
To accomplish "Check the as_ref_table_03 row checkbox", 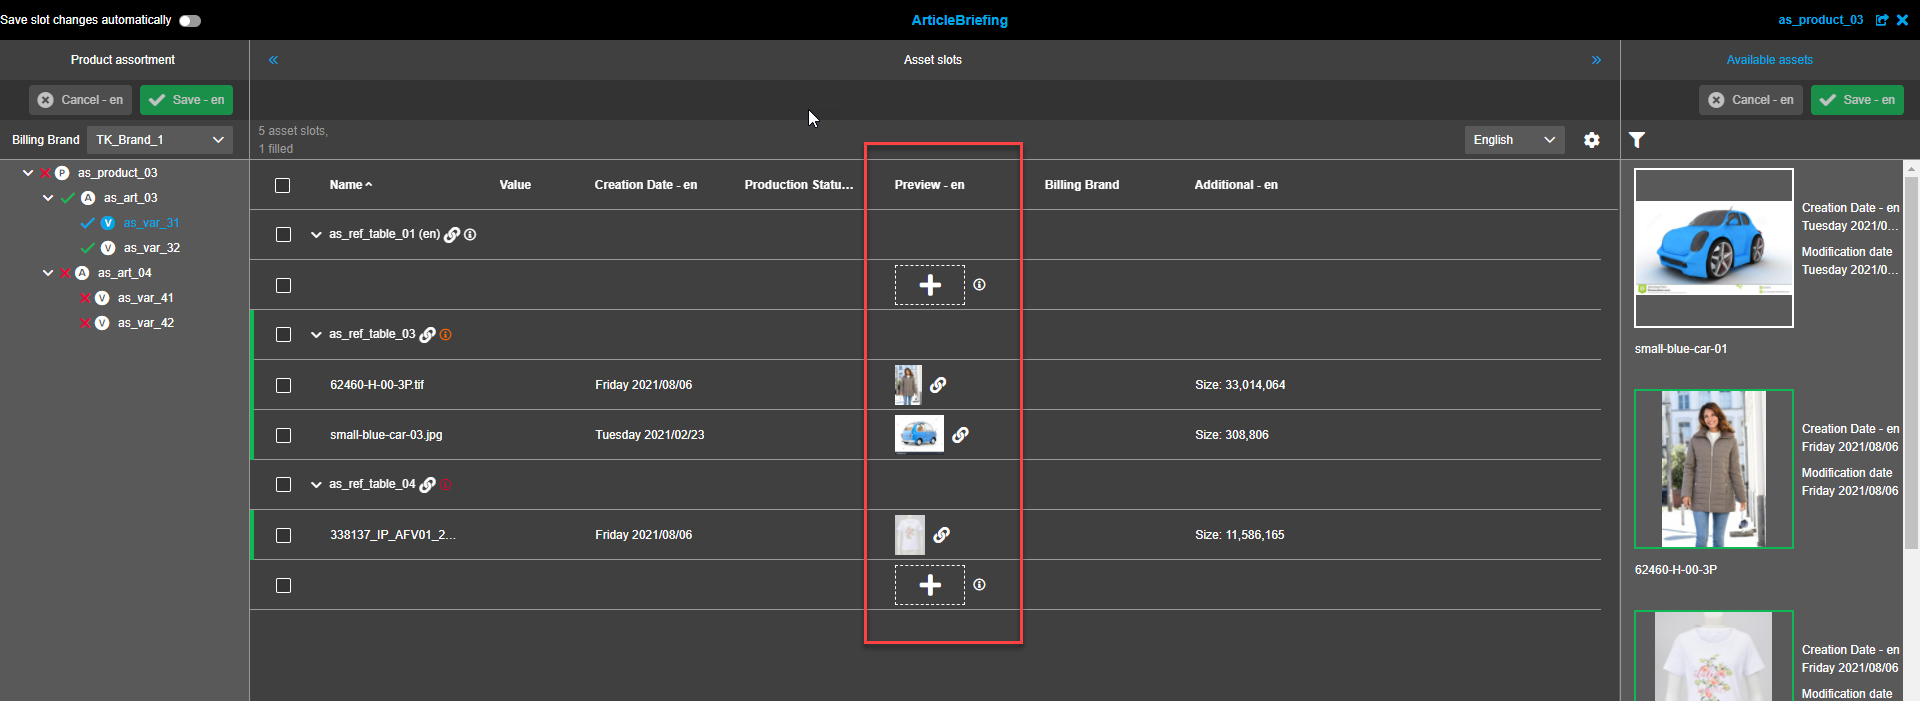I will 284,335.
